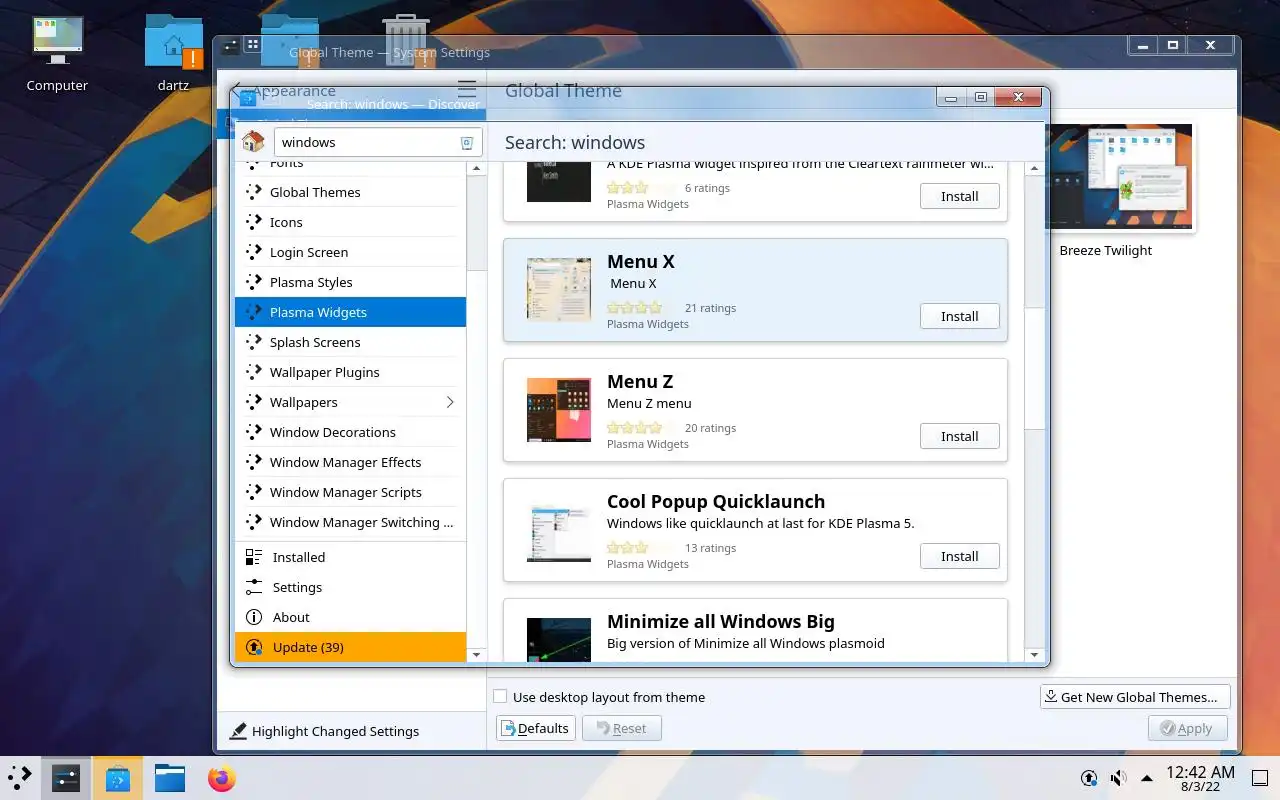
Task: Open the Dolphin file manager from taskbar
Action: tap(170, 777)
